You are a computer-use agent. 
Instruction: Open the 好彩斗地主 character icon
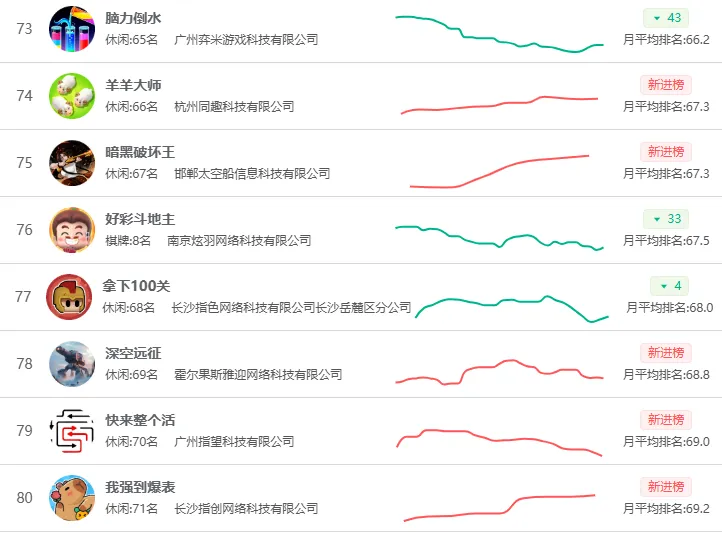tap(72, 230)
